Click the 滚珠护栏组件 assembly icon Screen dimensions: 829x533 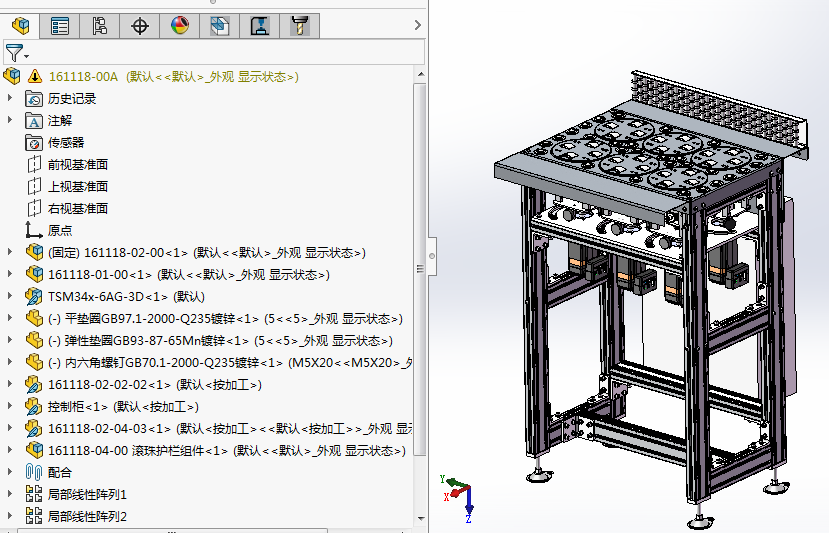pos(34,451)
